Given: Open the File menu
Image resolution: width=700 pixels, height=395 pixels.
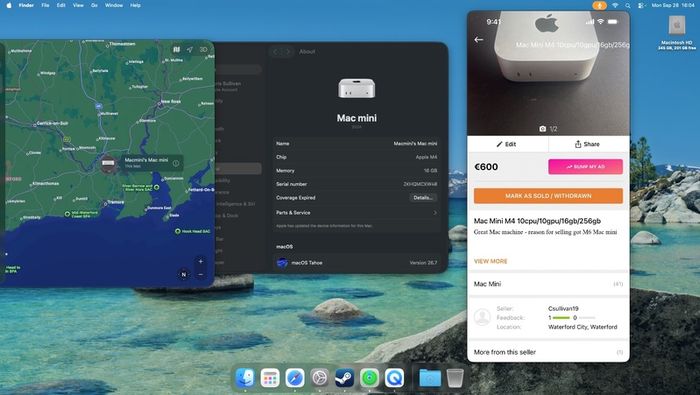Looking at the screenshot, I should click(45, 5).
